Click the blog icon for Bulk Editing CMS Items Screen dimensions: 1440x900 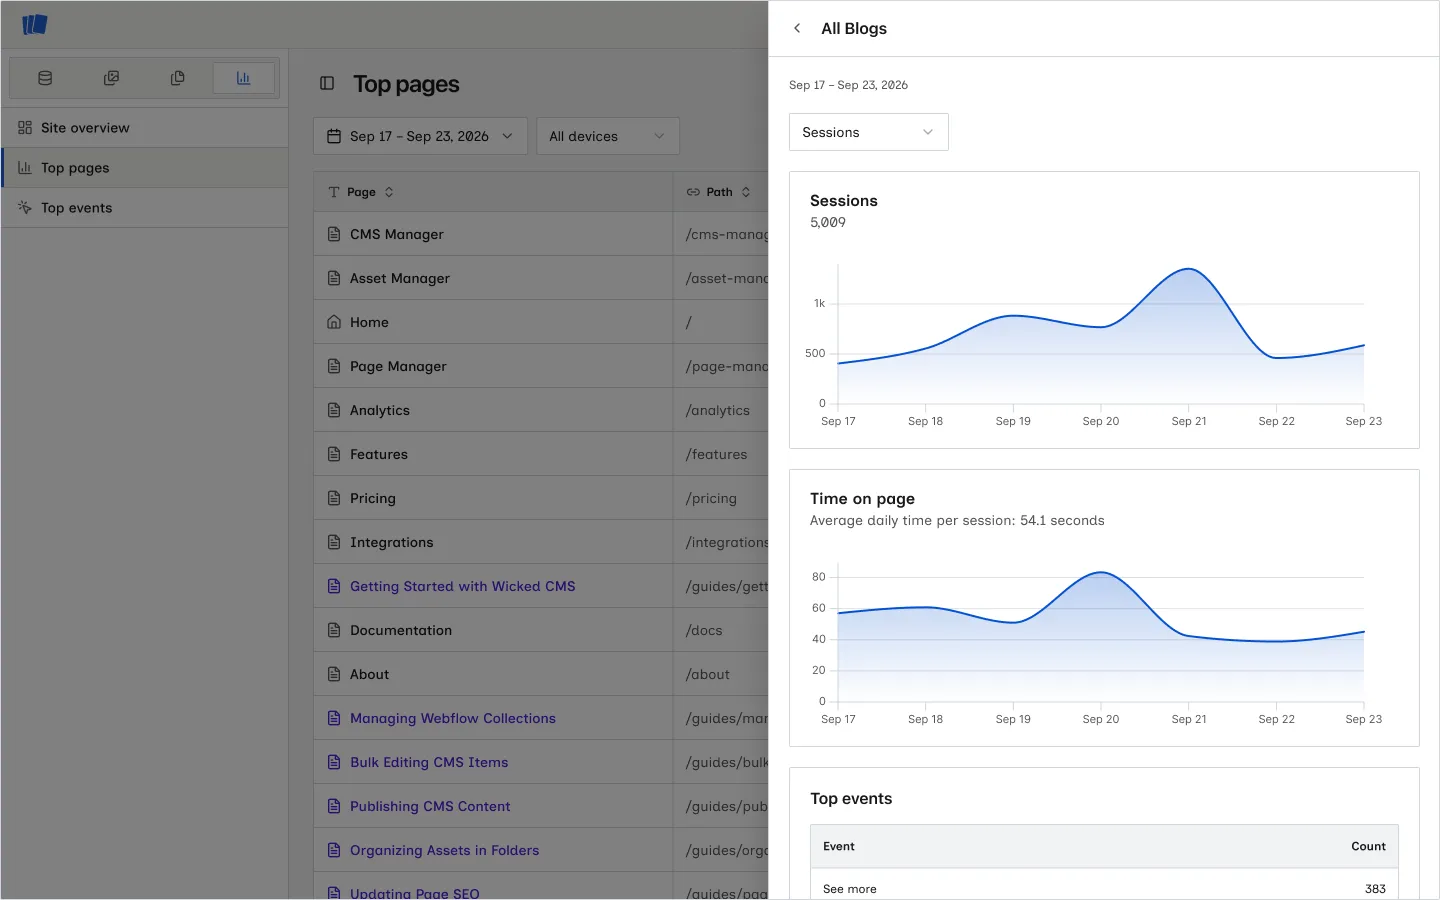pyautogui.click(x=334, y=762)
